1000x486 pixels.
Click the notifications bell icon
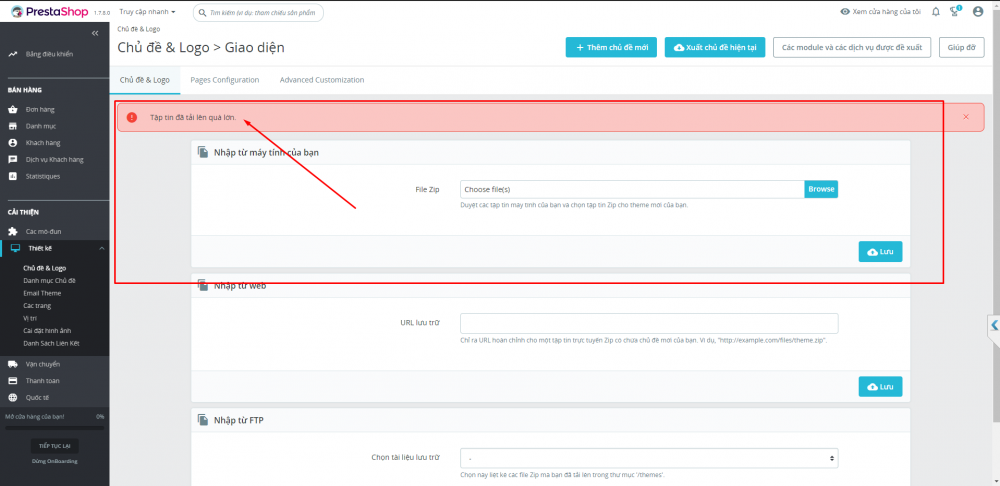[x=936, y=11]
